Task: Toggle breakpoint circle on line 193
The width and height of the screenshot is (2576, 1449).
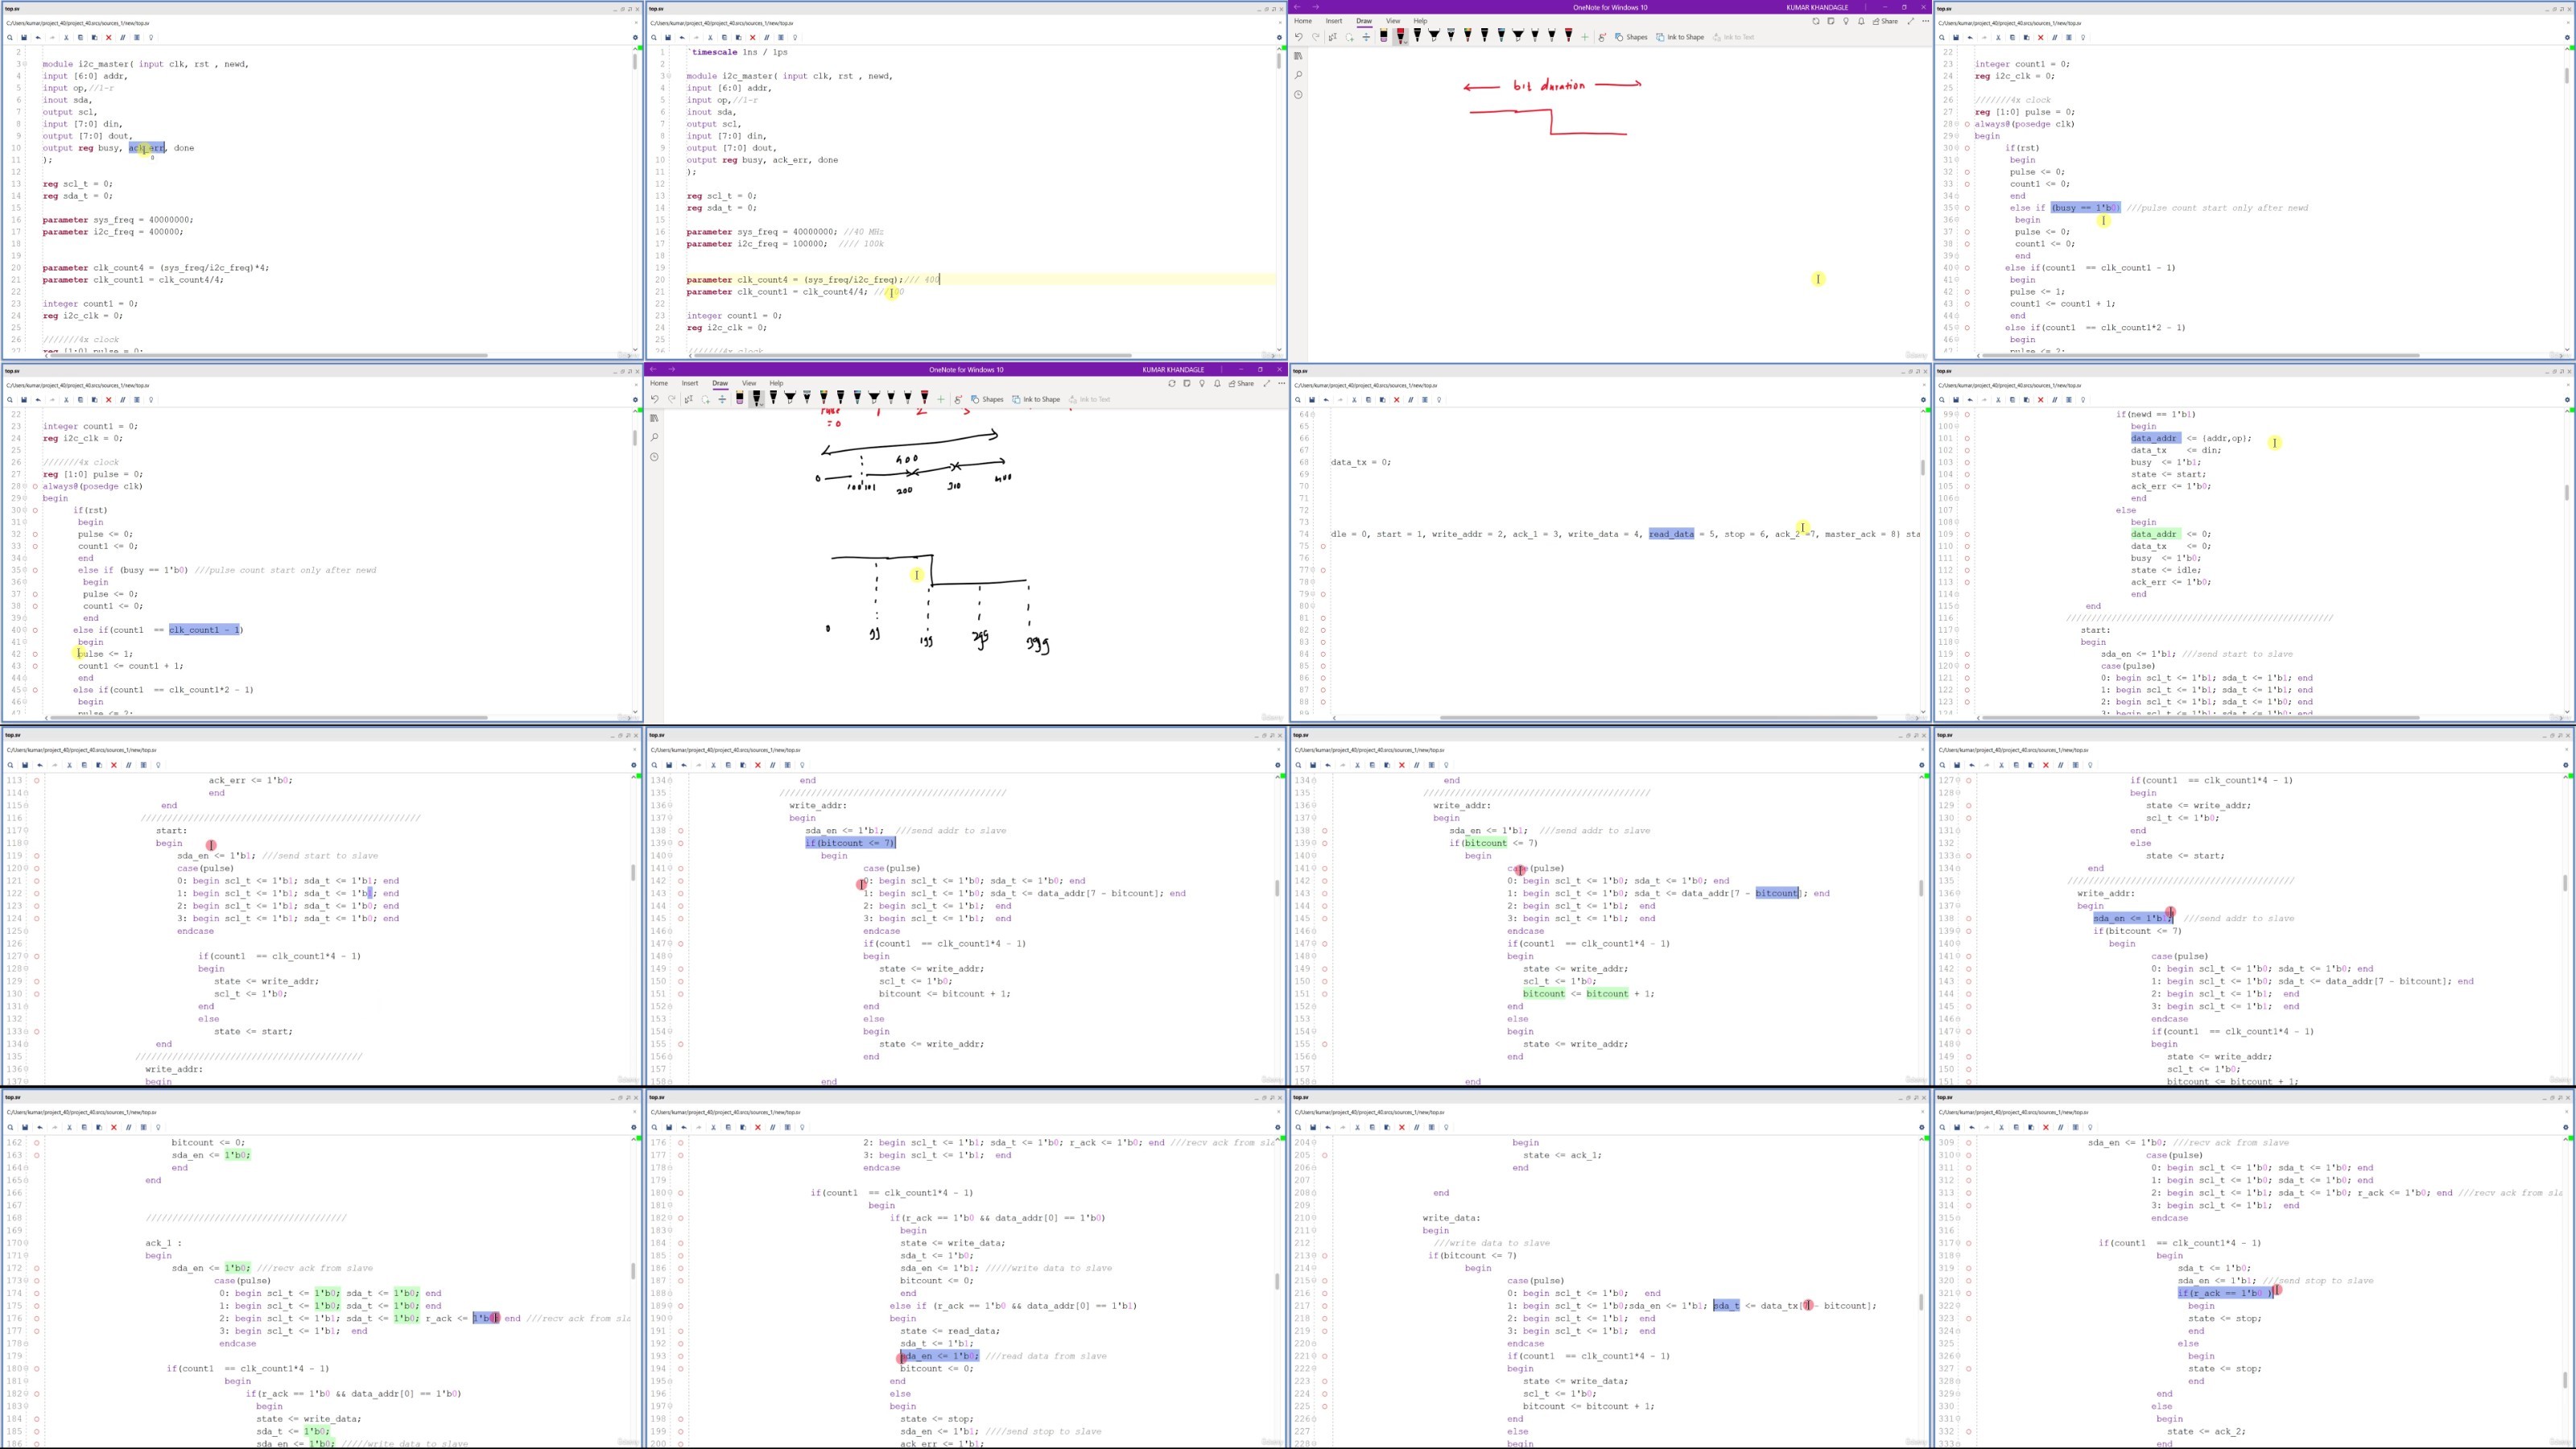Action: click(x=680, y=1356)
